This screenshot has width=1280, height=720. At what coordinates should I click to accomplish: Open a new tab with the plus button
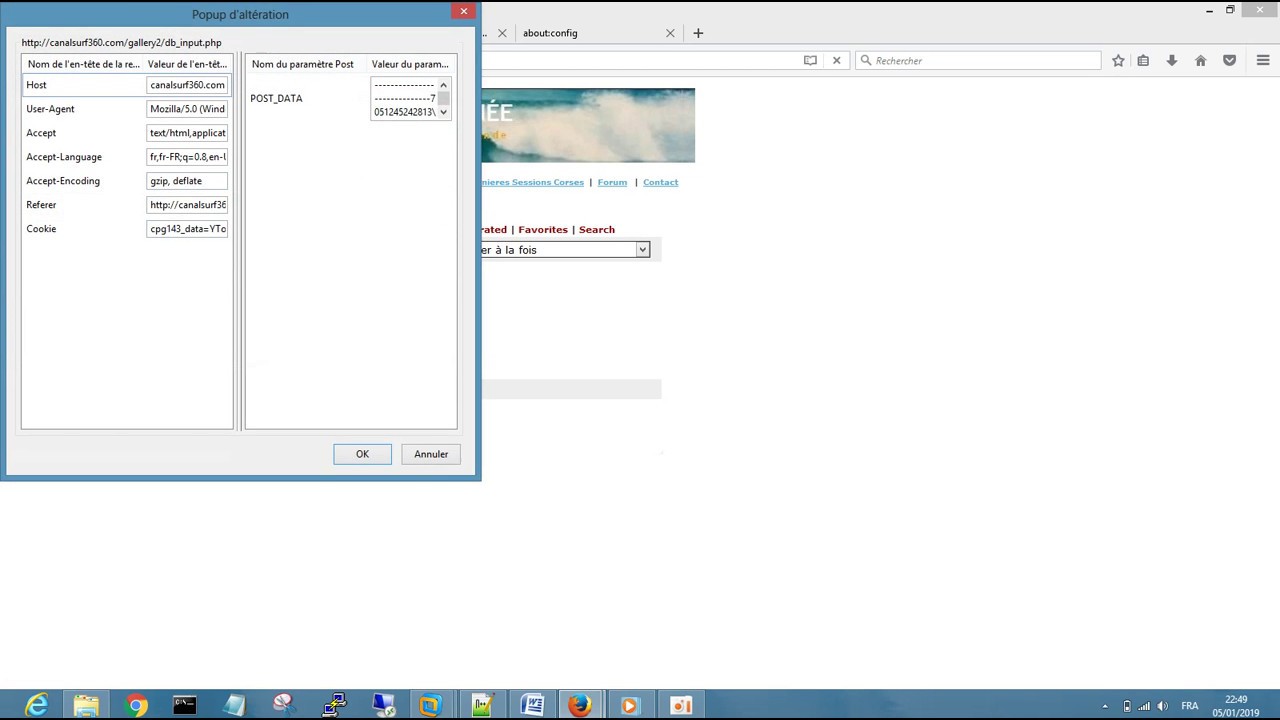(697, 33)
